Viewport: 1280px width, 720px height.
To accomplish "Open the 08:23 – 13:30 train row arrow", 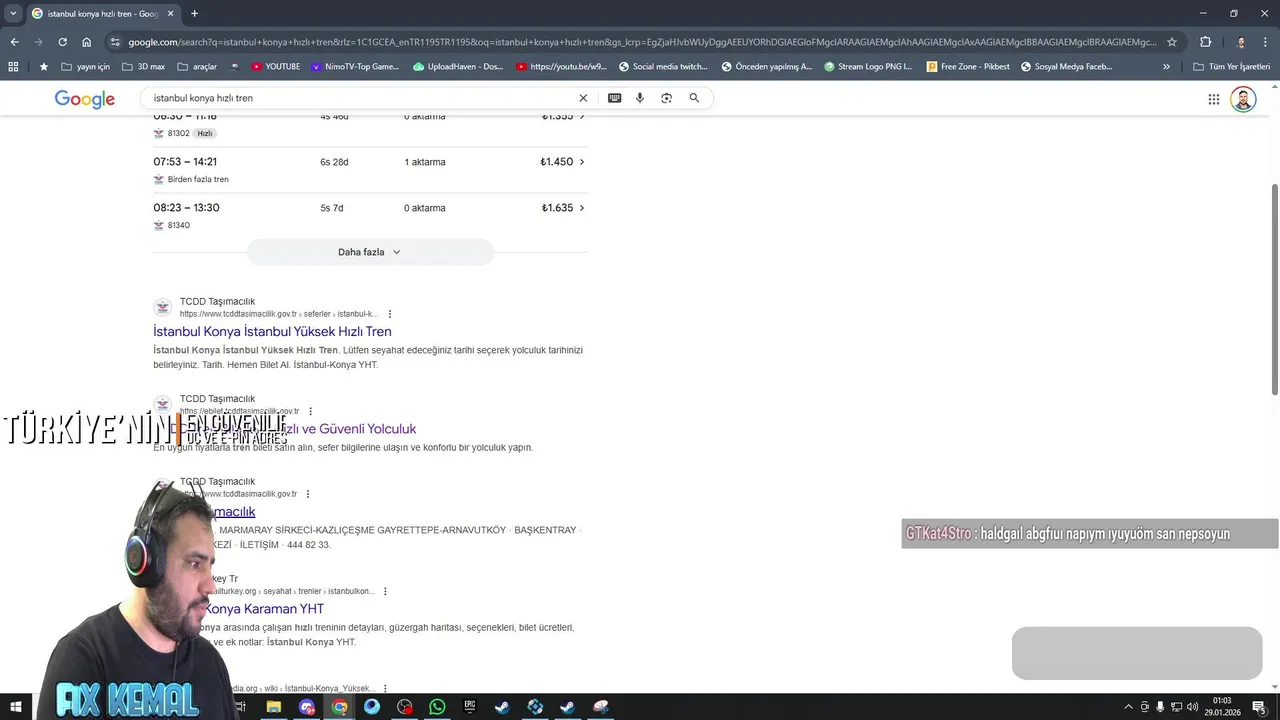I will pos(582,208).
